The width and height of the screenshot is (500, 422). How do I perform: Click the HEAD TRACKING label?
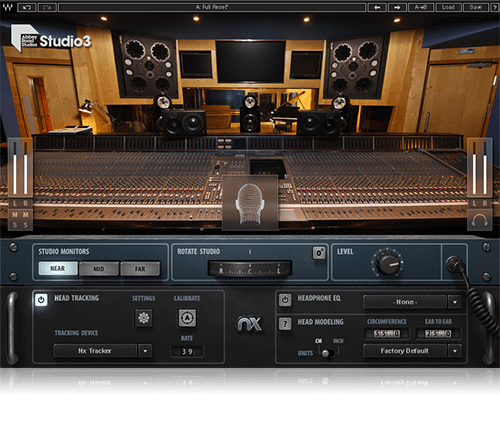77,298
